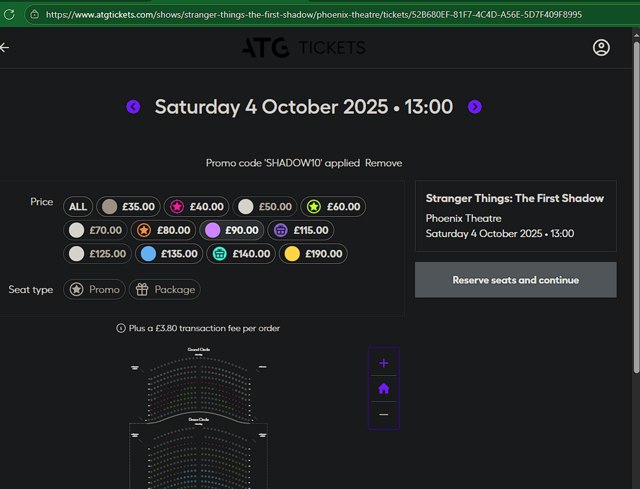640x489 pixels.
Task: Zoom in the seat map with plus
Action: coord(384,363)
